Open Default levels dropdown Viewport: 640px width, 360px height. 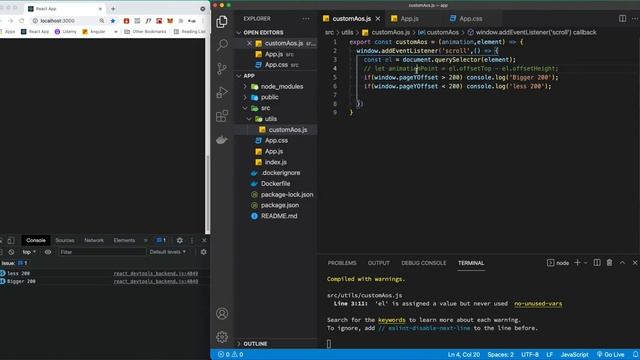pyautogui.click(x=168, y=252)
